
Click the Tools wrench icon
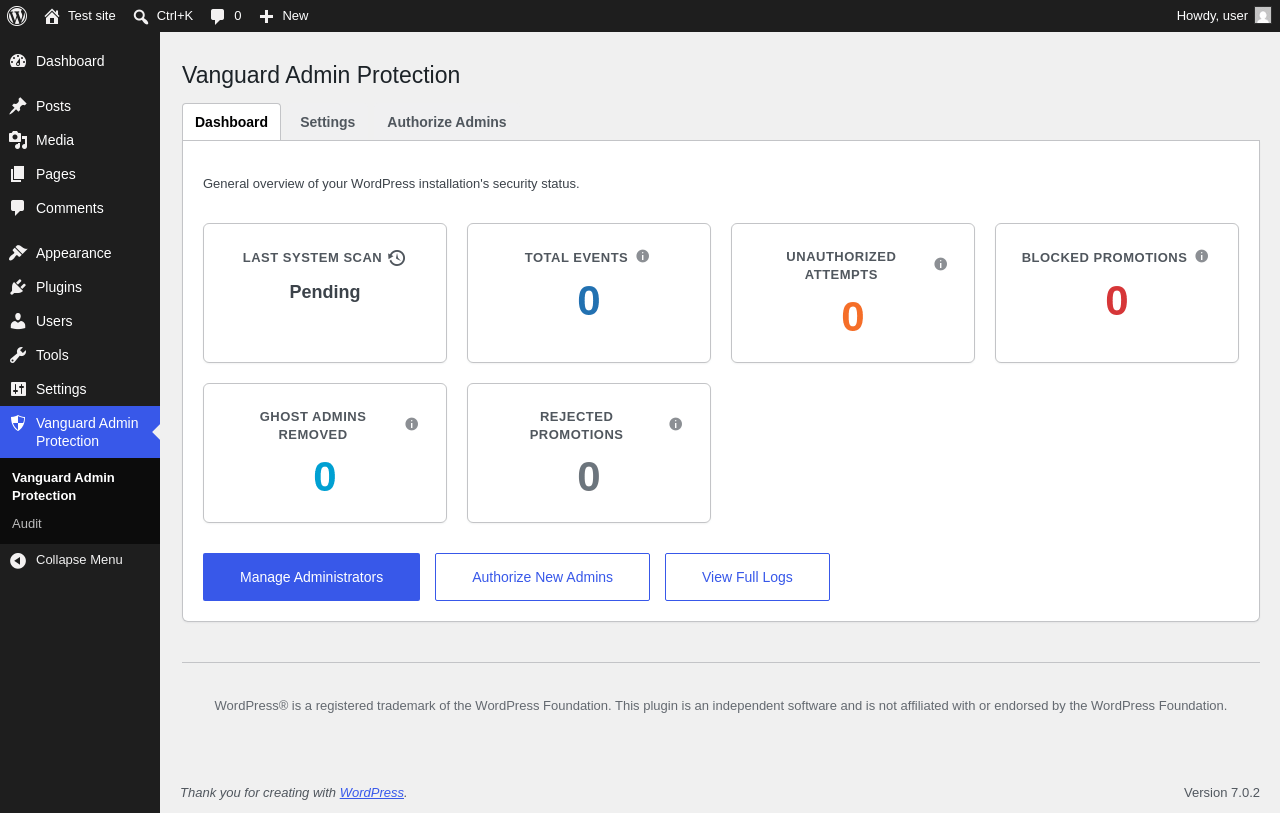tap(18, 355)
